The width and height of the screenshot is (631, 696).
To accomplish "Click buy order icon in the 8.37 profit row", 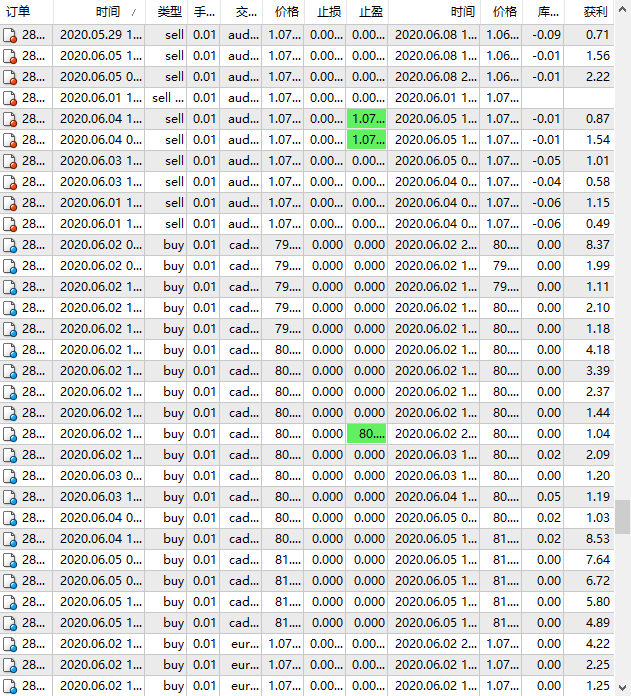I will pos(10,245).
